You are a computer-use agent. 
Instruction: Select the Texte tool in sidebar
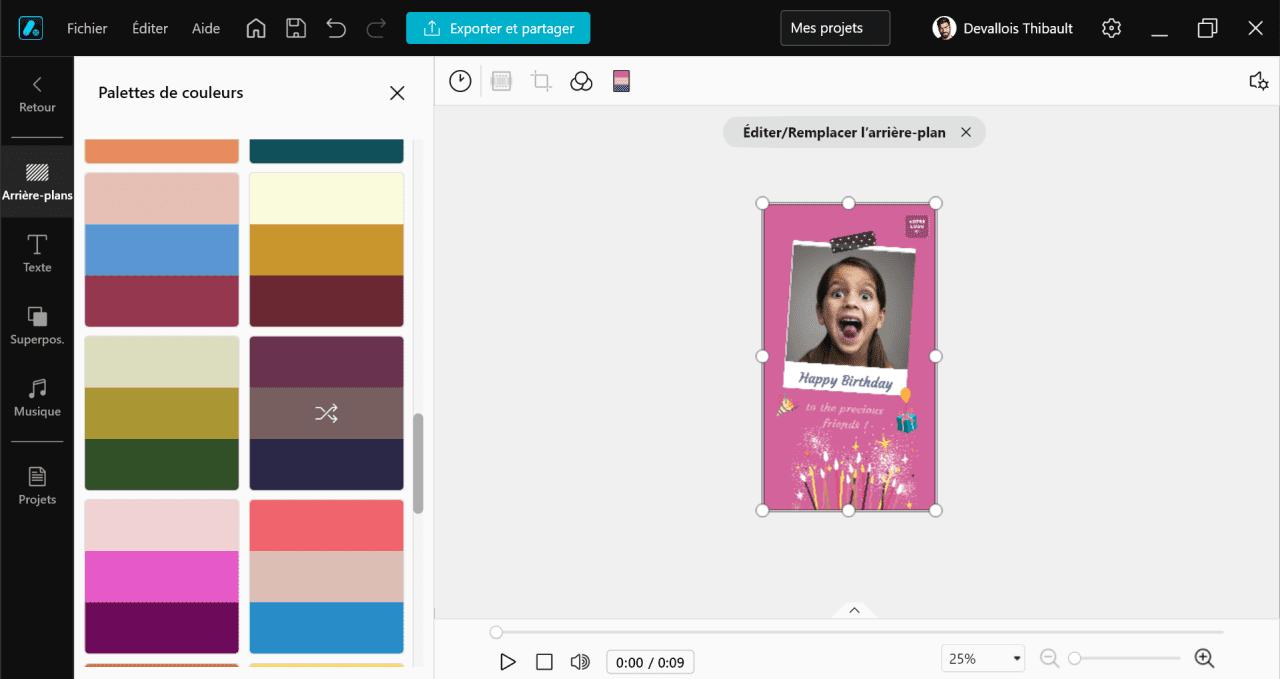pyautogui.click(x=37, y=254)
